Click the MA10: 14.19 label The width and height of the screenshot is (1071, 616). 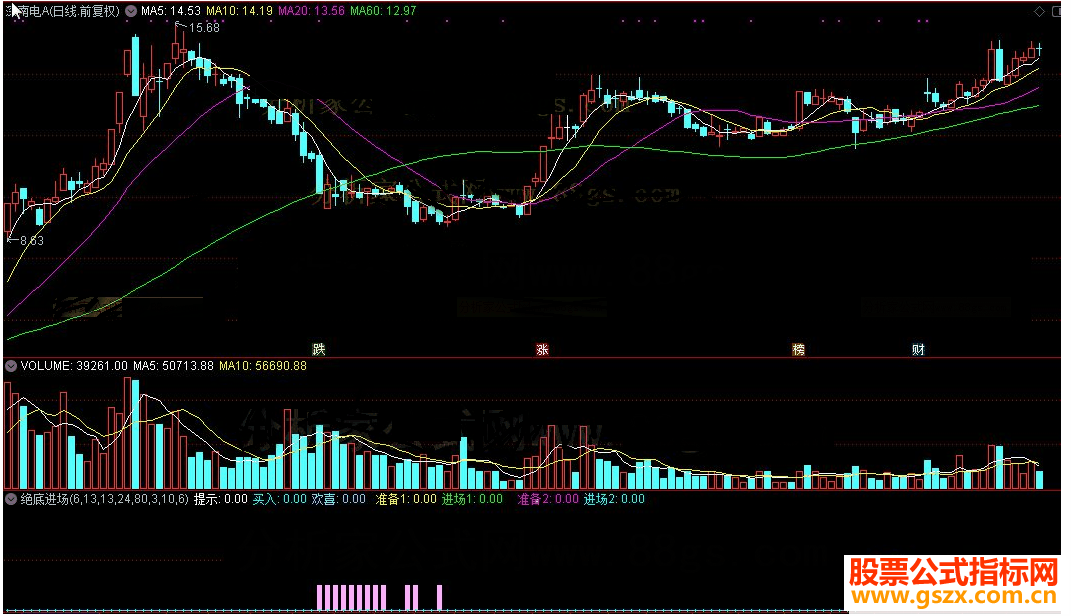tap(239, 12)
